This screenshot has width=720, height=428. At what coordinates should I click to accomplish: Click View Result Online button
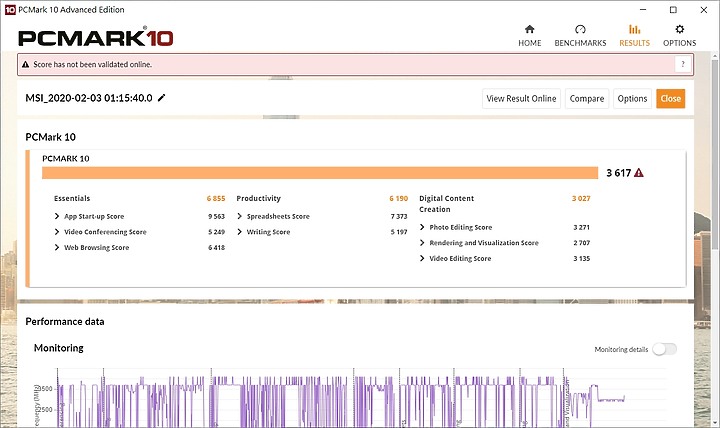pos(521,99)
